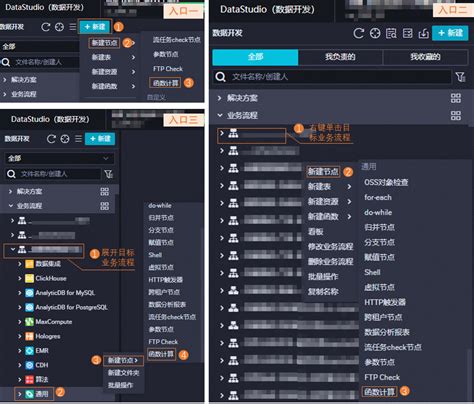
Task: Click the code search icon in 入口二 toolbar
Action: click(391, 33)
